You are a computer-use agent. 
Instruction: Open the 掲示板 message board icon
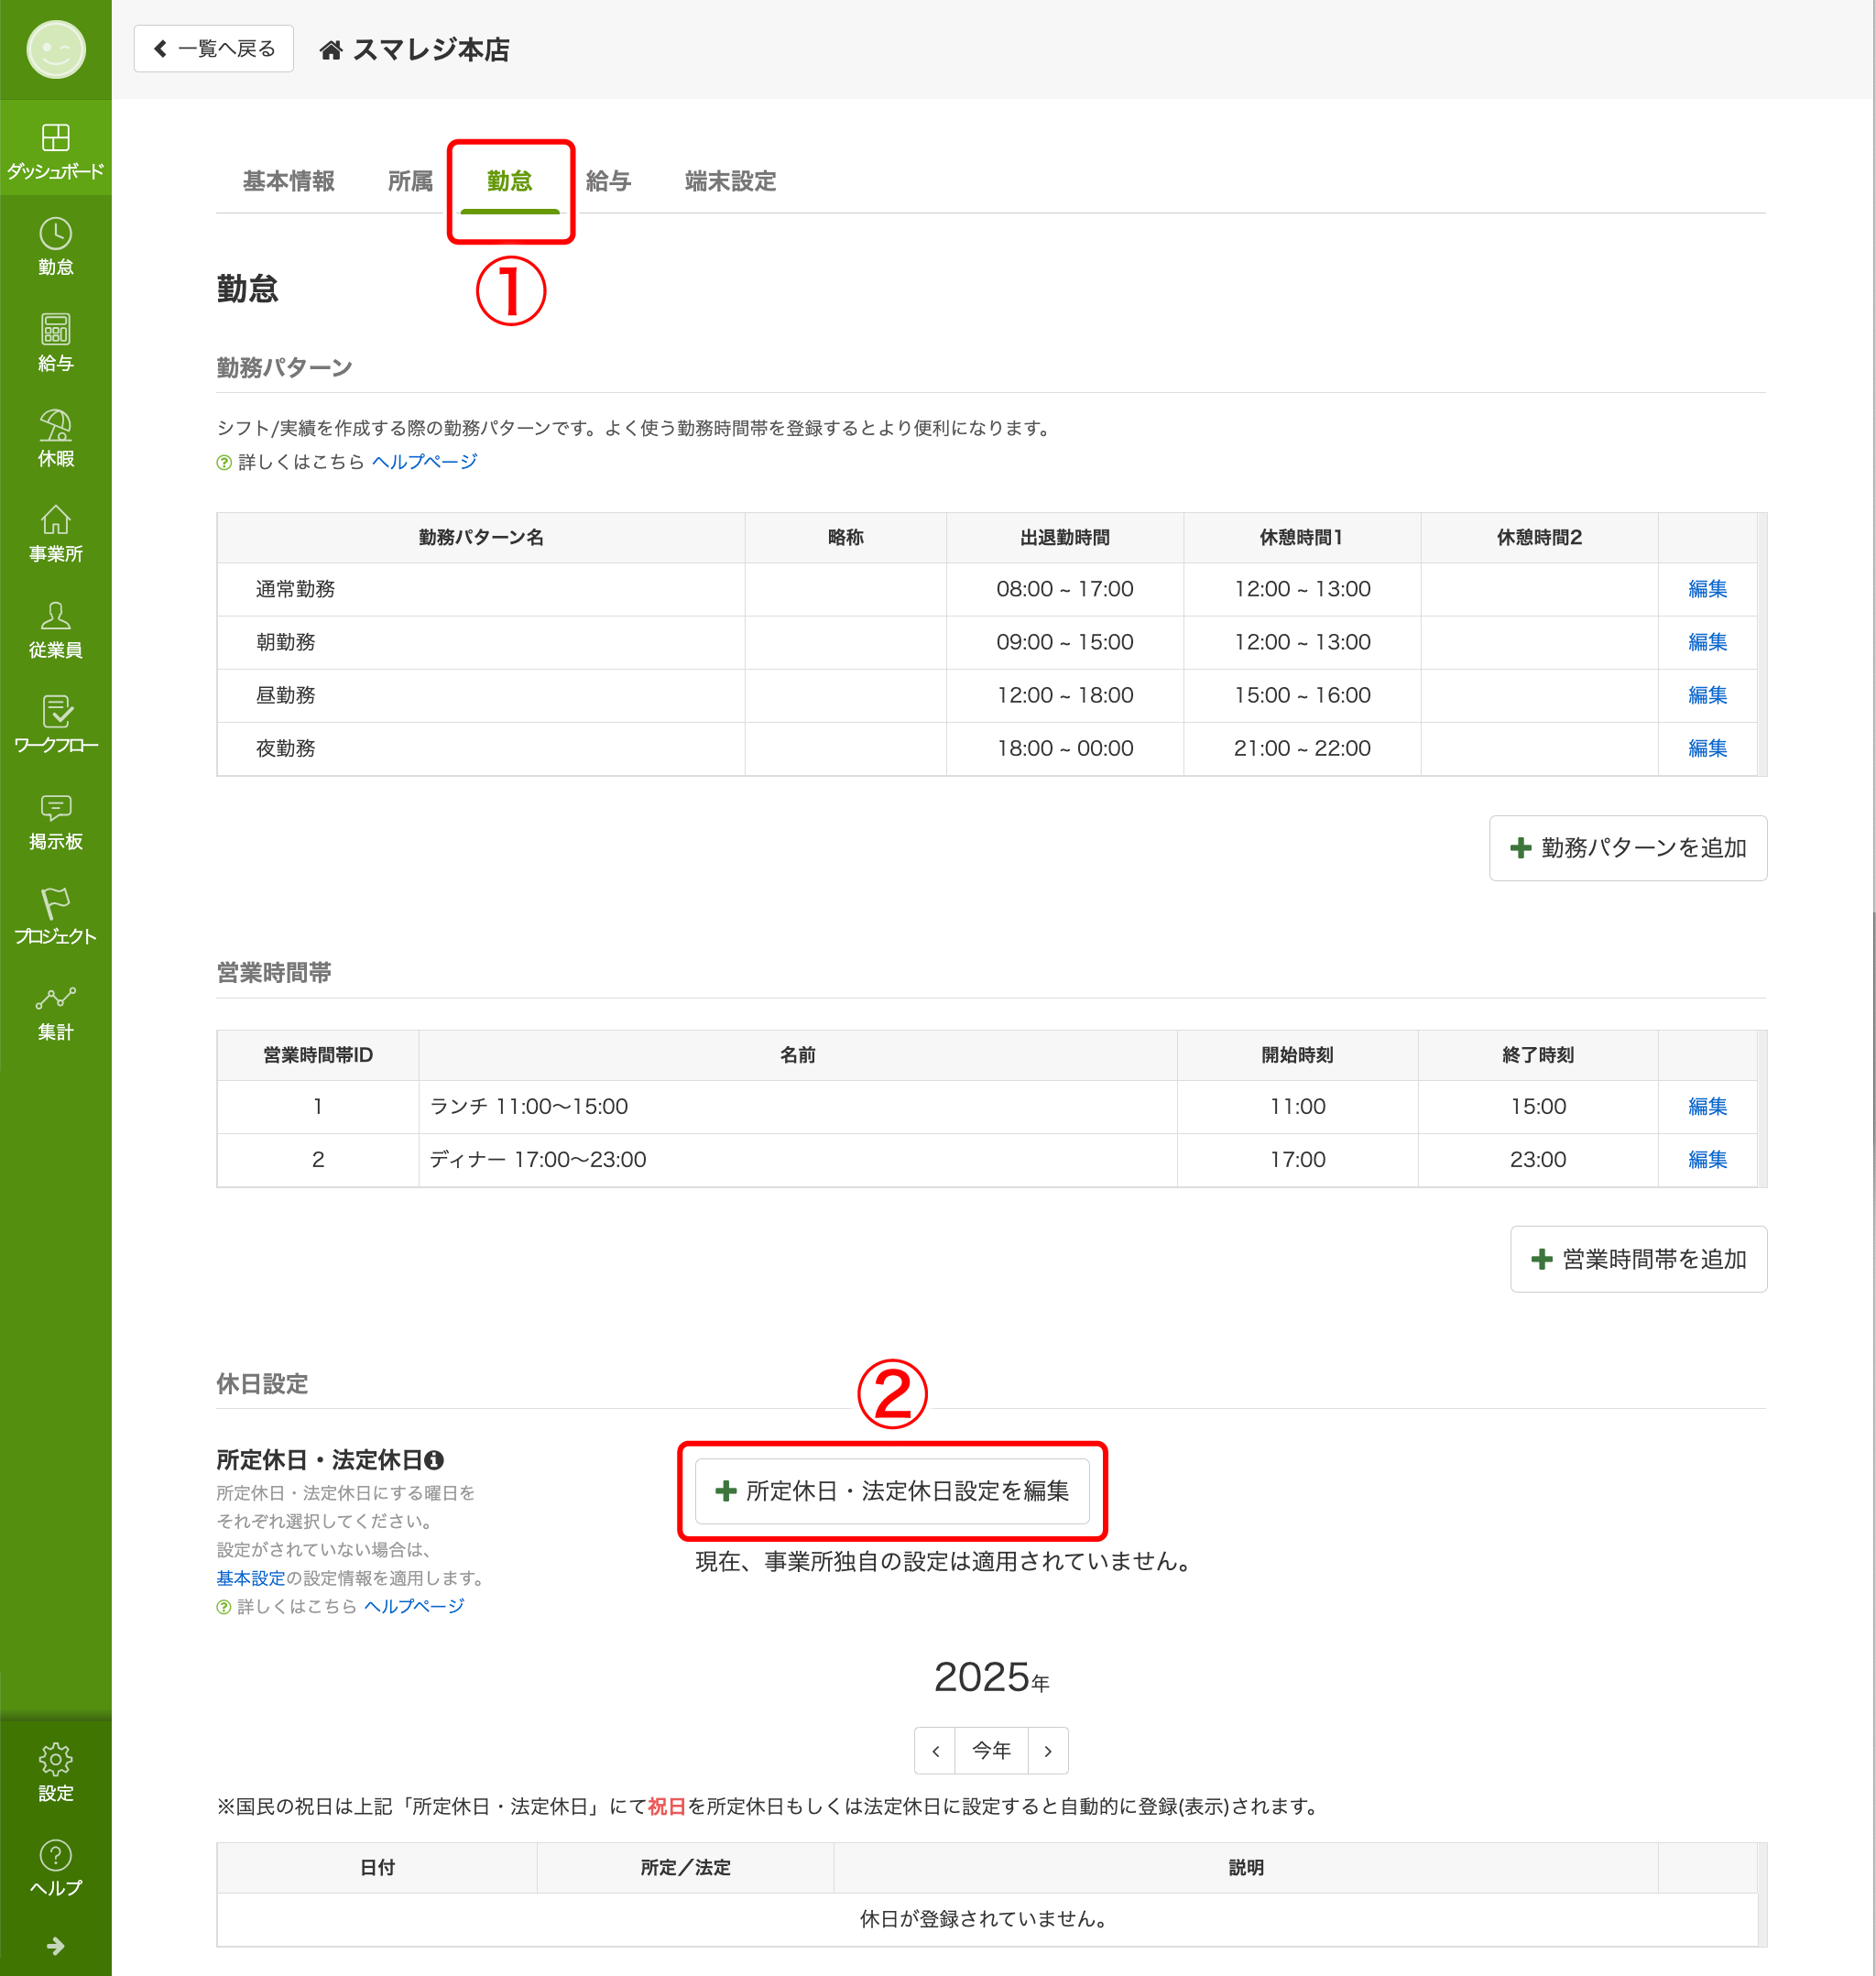point(55,807)
